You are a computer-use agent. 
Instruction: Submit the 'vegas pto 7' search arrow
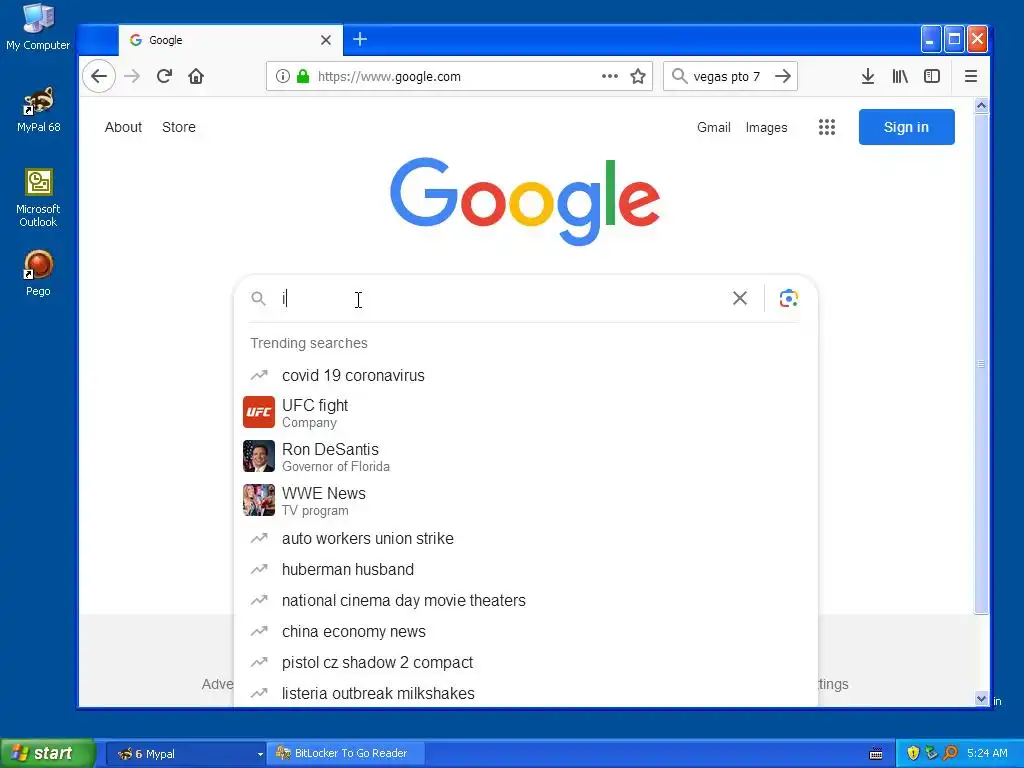782,76
